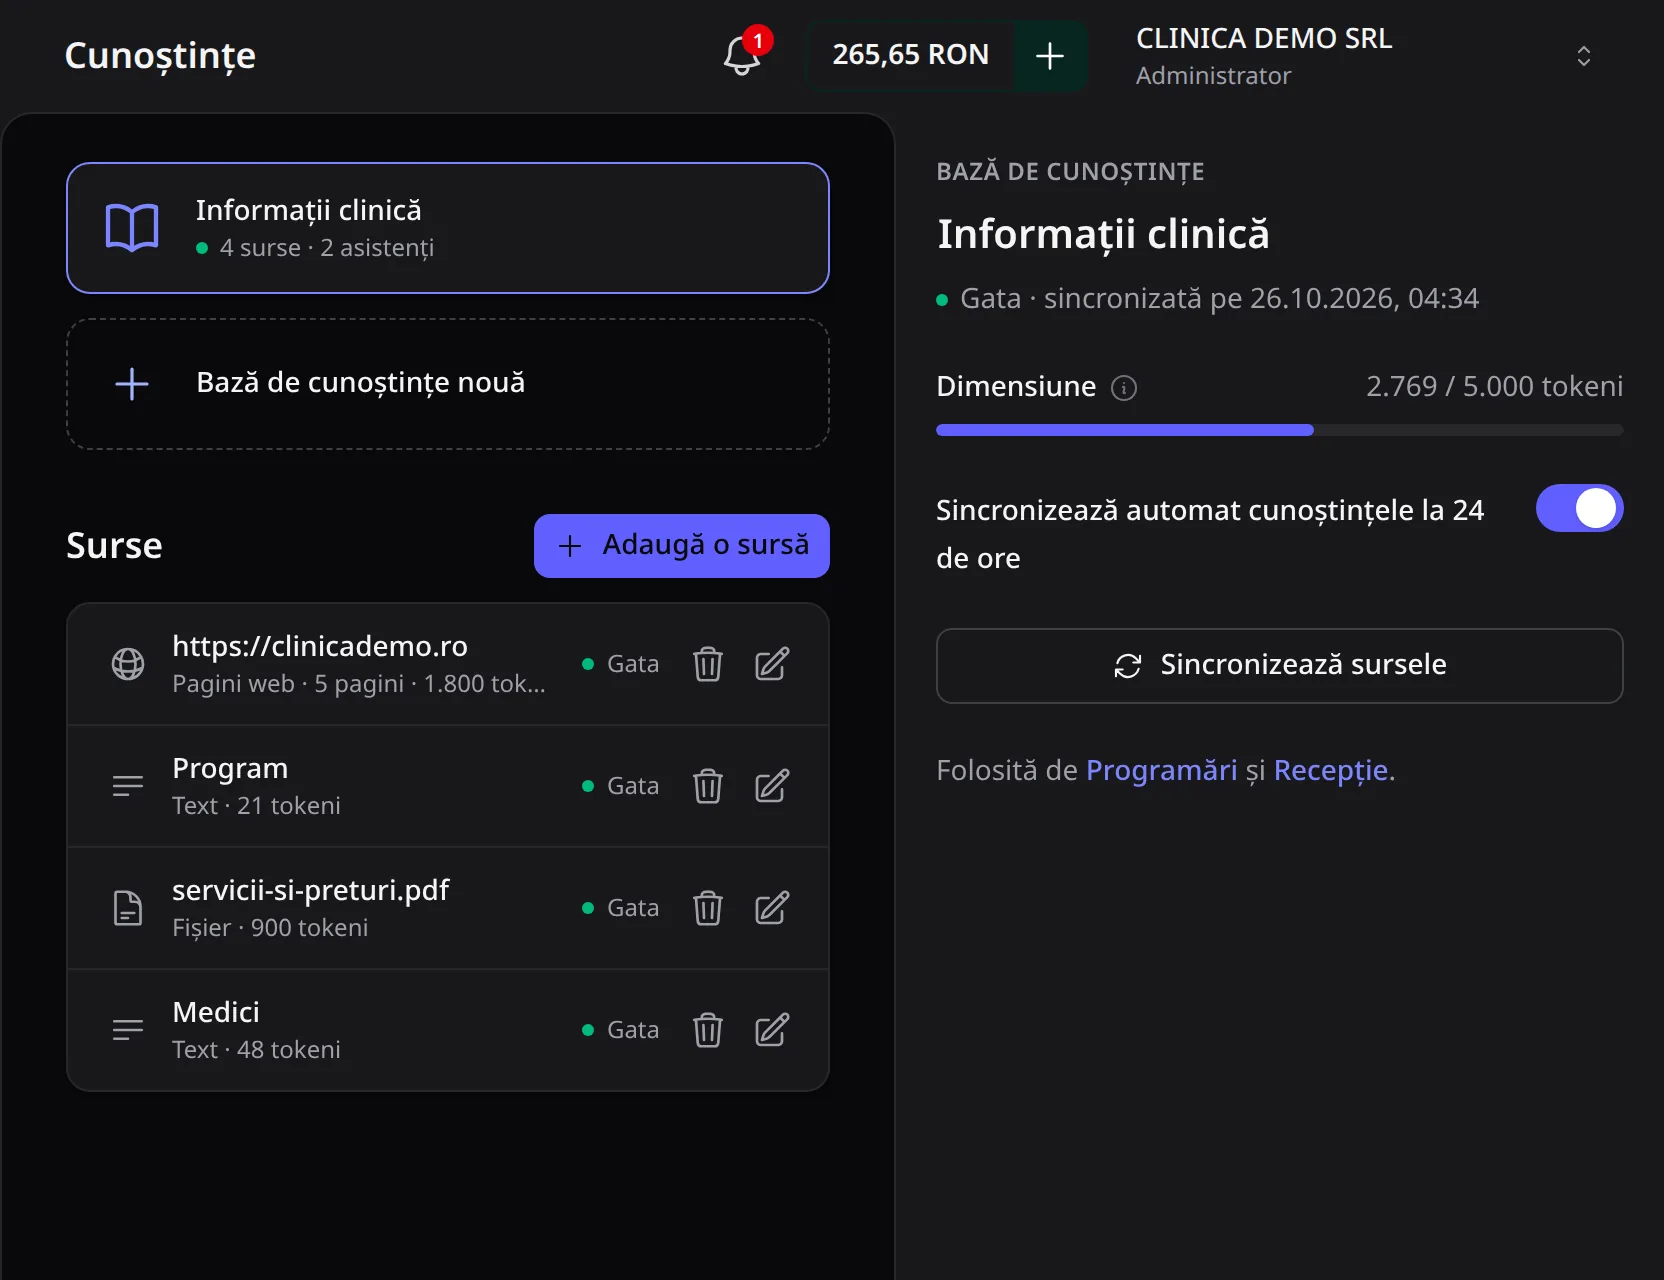The image size is (1664, 1280).
Task: Add credit with the plus beside 265,65 RON
Action: point(1050,56)
